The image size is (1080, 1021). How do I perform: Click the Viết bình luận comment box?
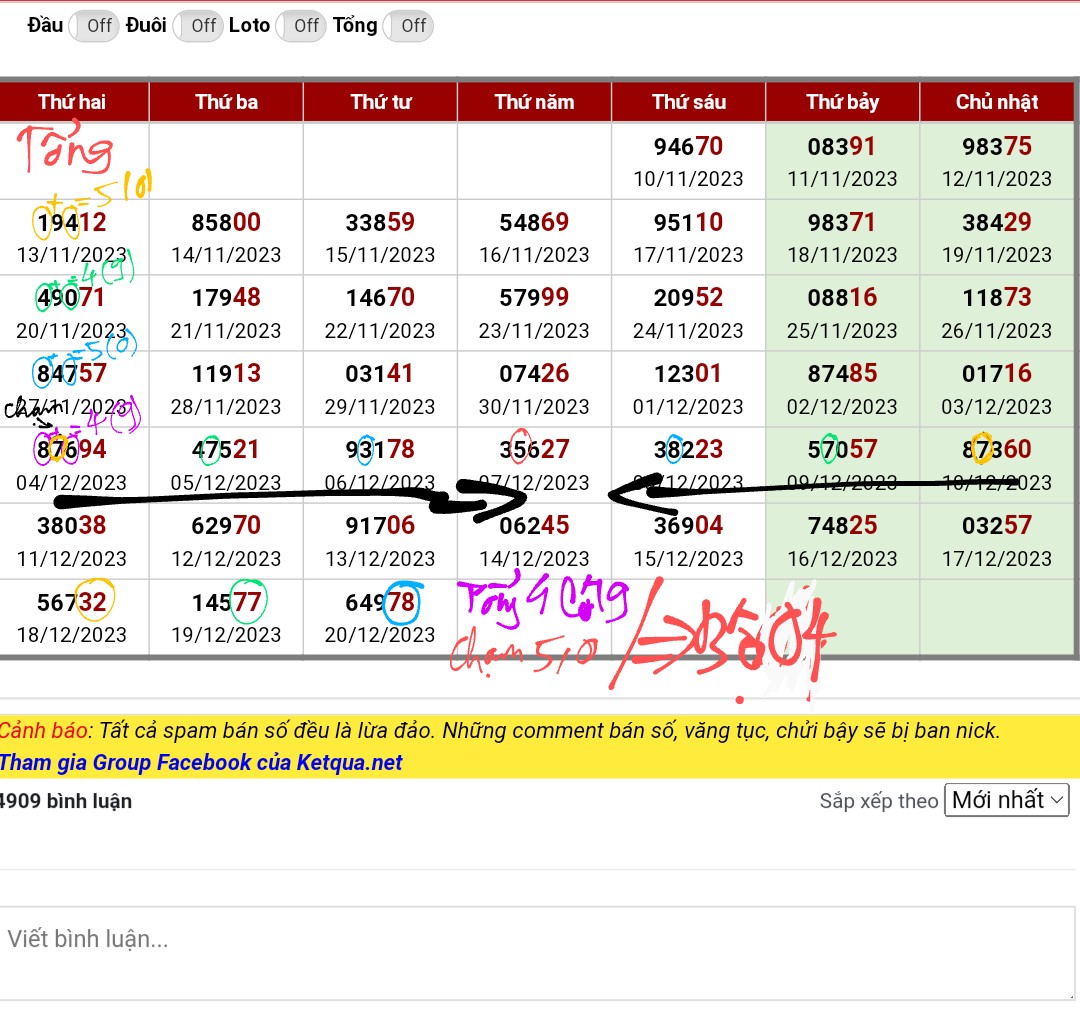click(x=538, y=952)
